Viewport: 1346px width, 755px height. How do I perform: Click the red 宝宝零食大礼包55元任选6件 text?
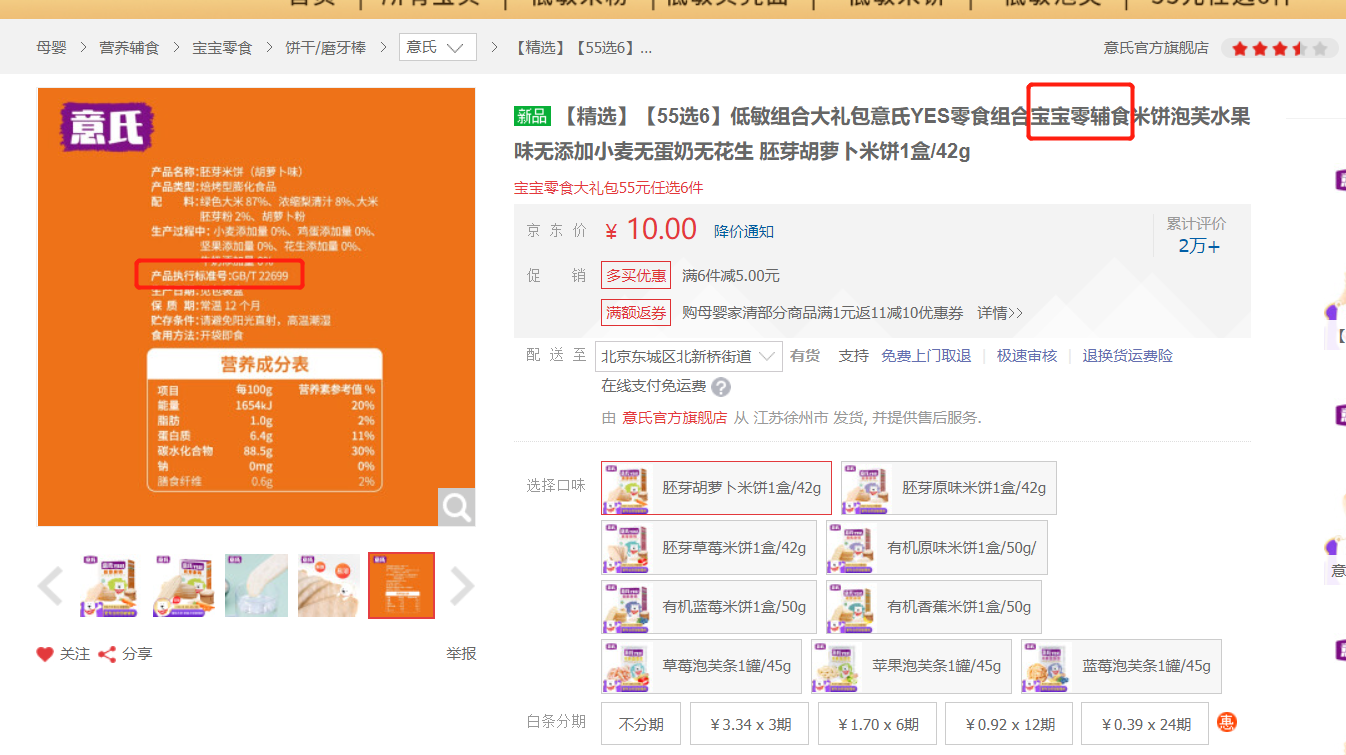tap(610, 188)
